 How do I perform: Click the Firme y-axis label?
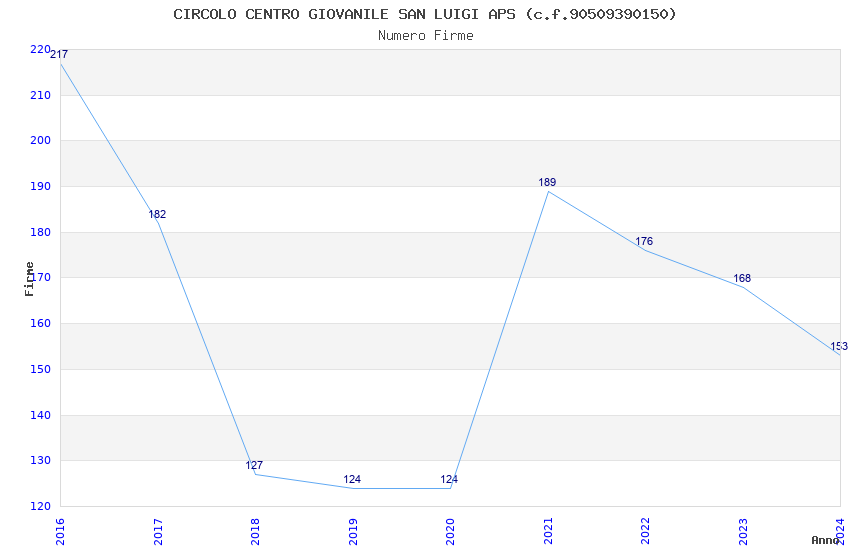(29, 279)
